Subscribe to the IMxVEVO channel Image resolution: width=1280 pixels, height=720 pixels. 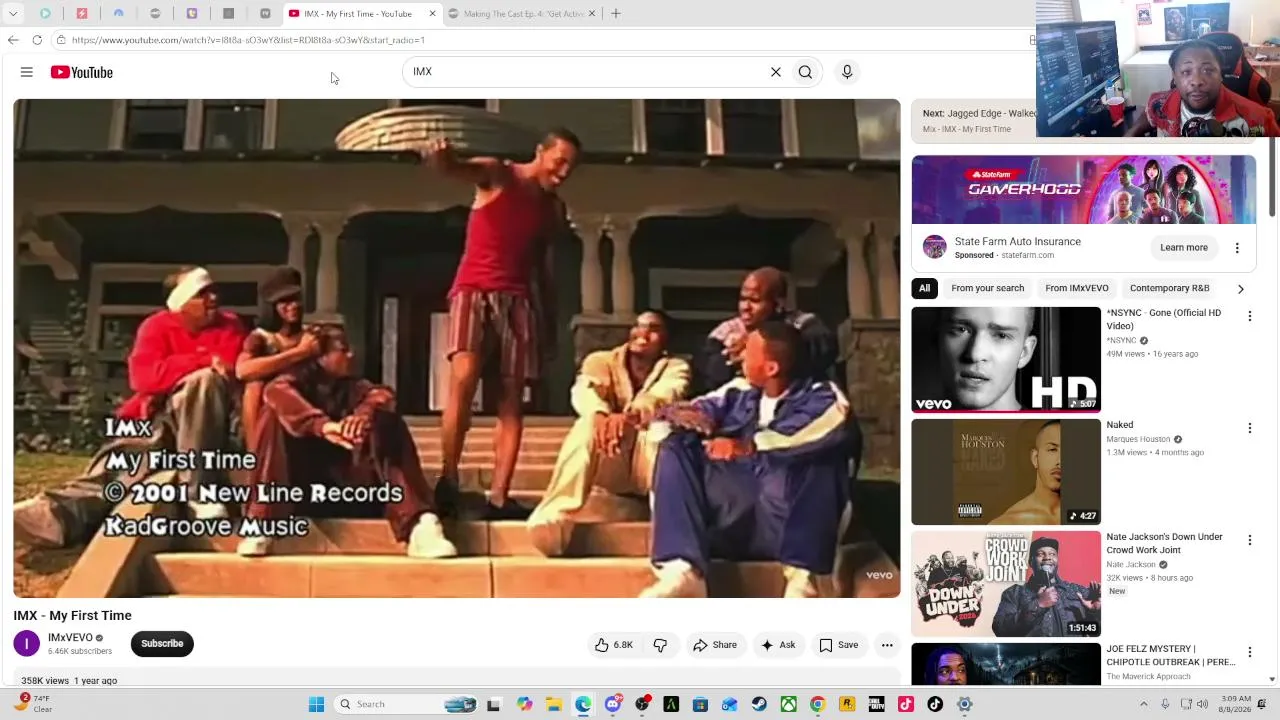(162, 644)
